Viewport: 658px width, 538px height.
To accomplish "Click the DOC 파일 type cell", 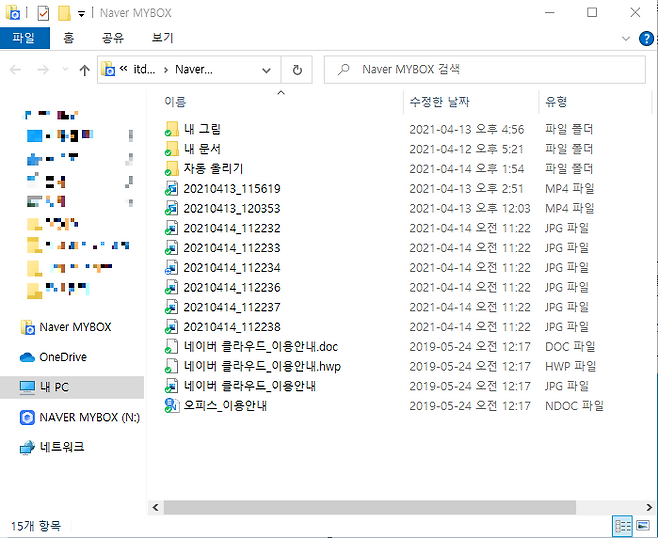I will (570, 347).
